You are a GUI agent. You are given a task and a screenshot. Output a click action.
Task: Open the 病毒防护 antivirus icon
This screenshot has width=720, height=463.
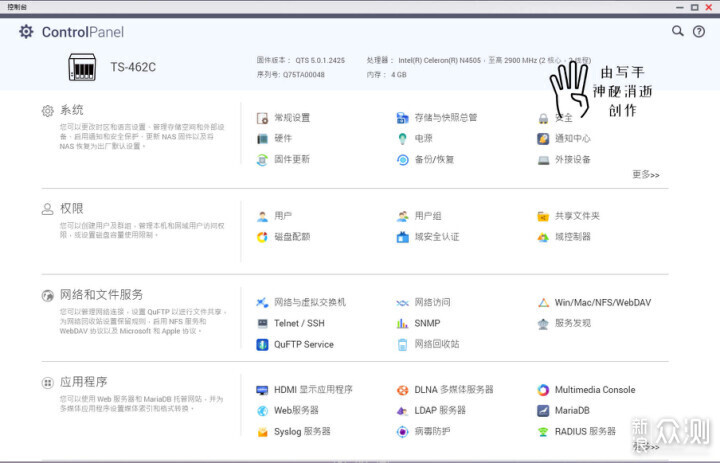402,432
